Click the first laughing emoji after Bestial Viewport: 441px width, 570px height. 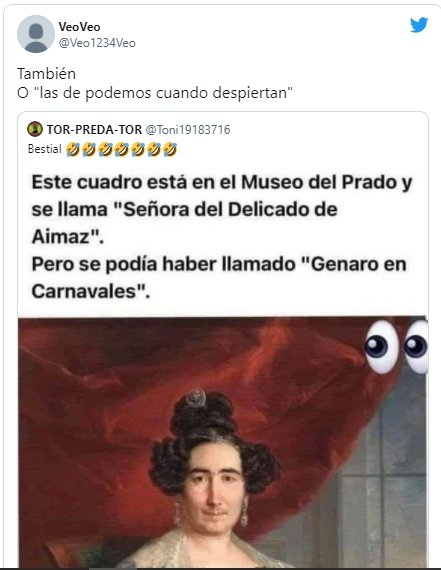click(x=73, y=149)
